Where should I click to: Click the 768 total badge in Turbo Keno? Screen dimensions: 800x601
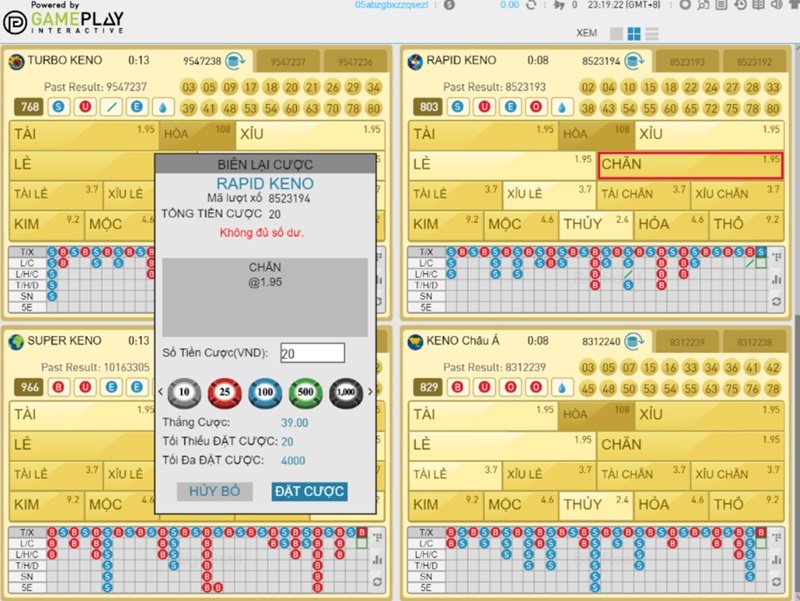tap(30, 107)
